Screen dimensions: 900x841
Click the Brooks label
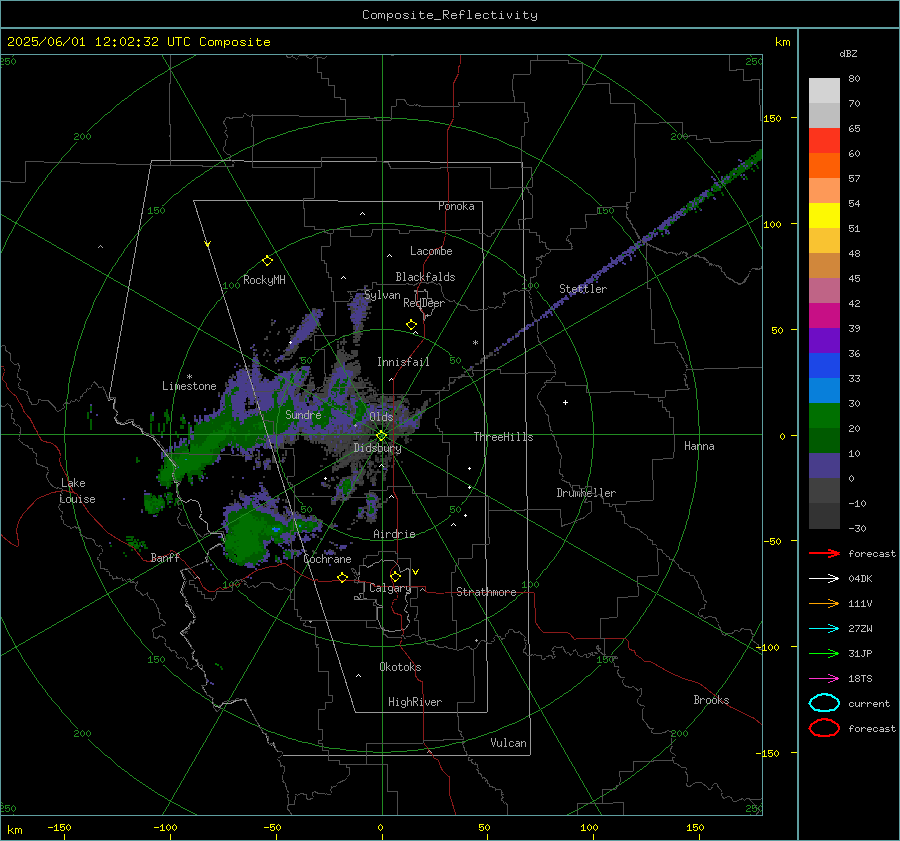(x=711, y=700)
